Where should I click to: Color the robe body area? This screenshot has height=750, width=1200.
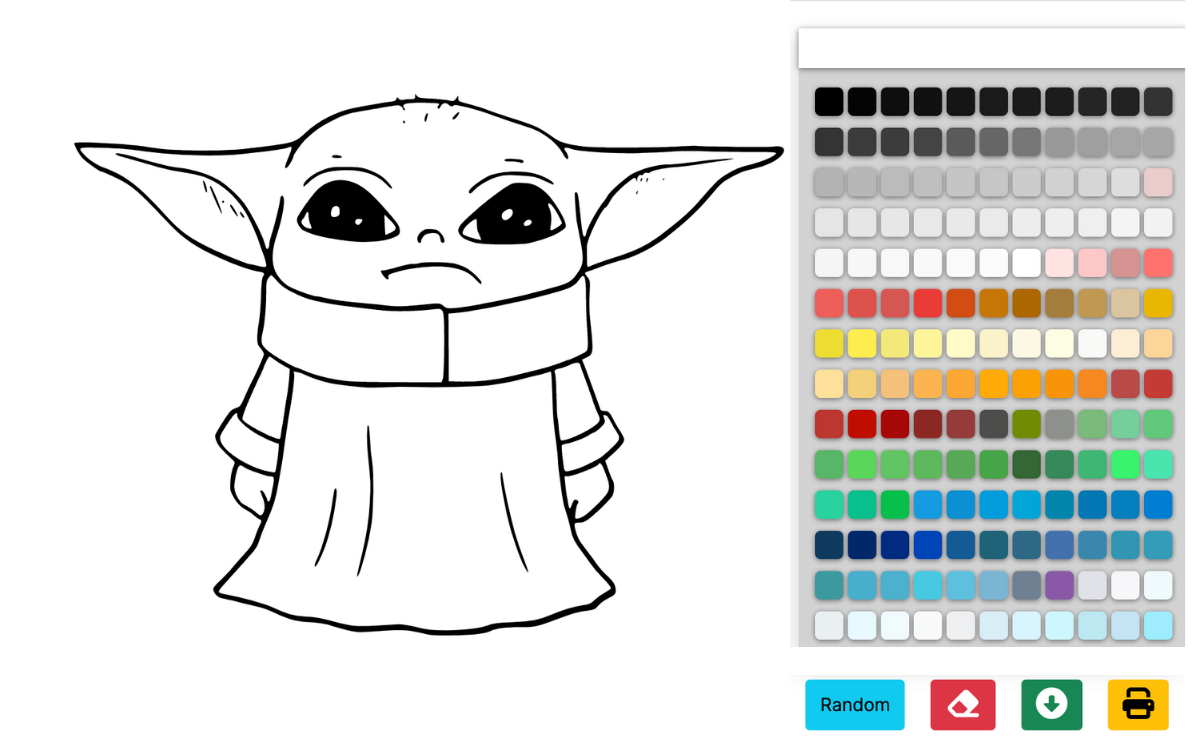(x=420, y=500)
